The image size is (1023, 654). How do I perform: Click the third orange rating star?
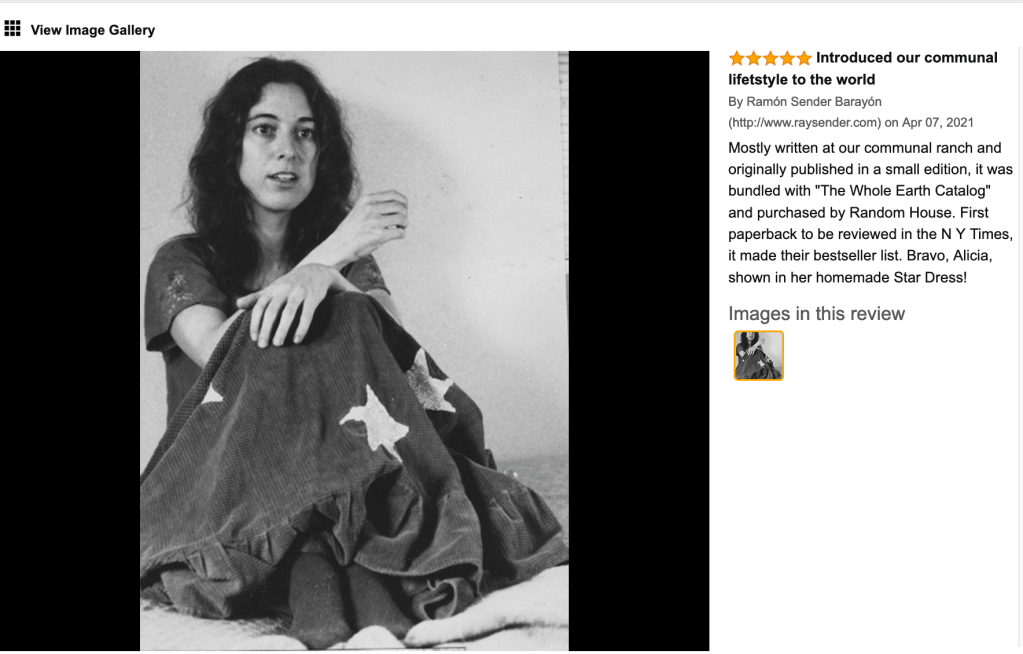[x=771, y=58]
